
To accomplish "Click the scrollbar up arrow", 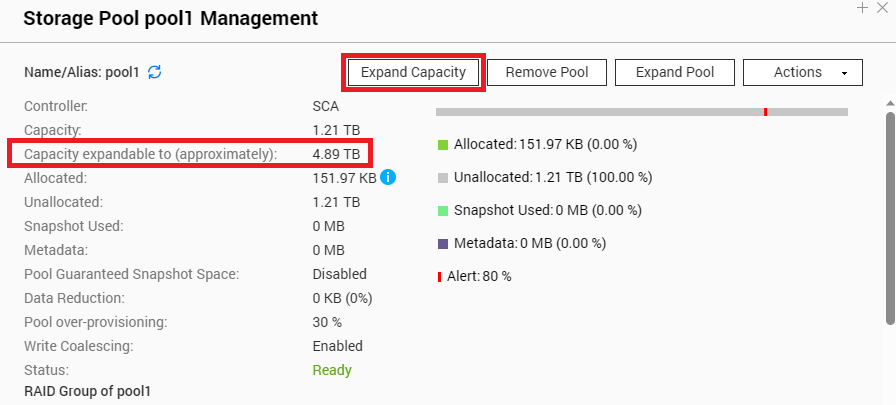I will pyautogui.click(x=890, y=102).
